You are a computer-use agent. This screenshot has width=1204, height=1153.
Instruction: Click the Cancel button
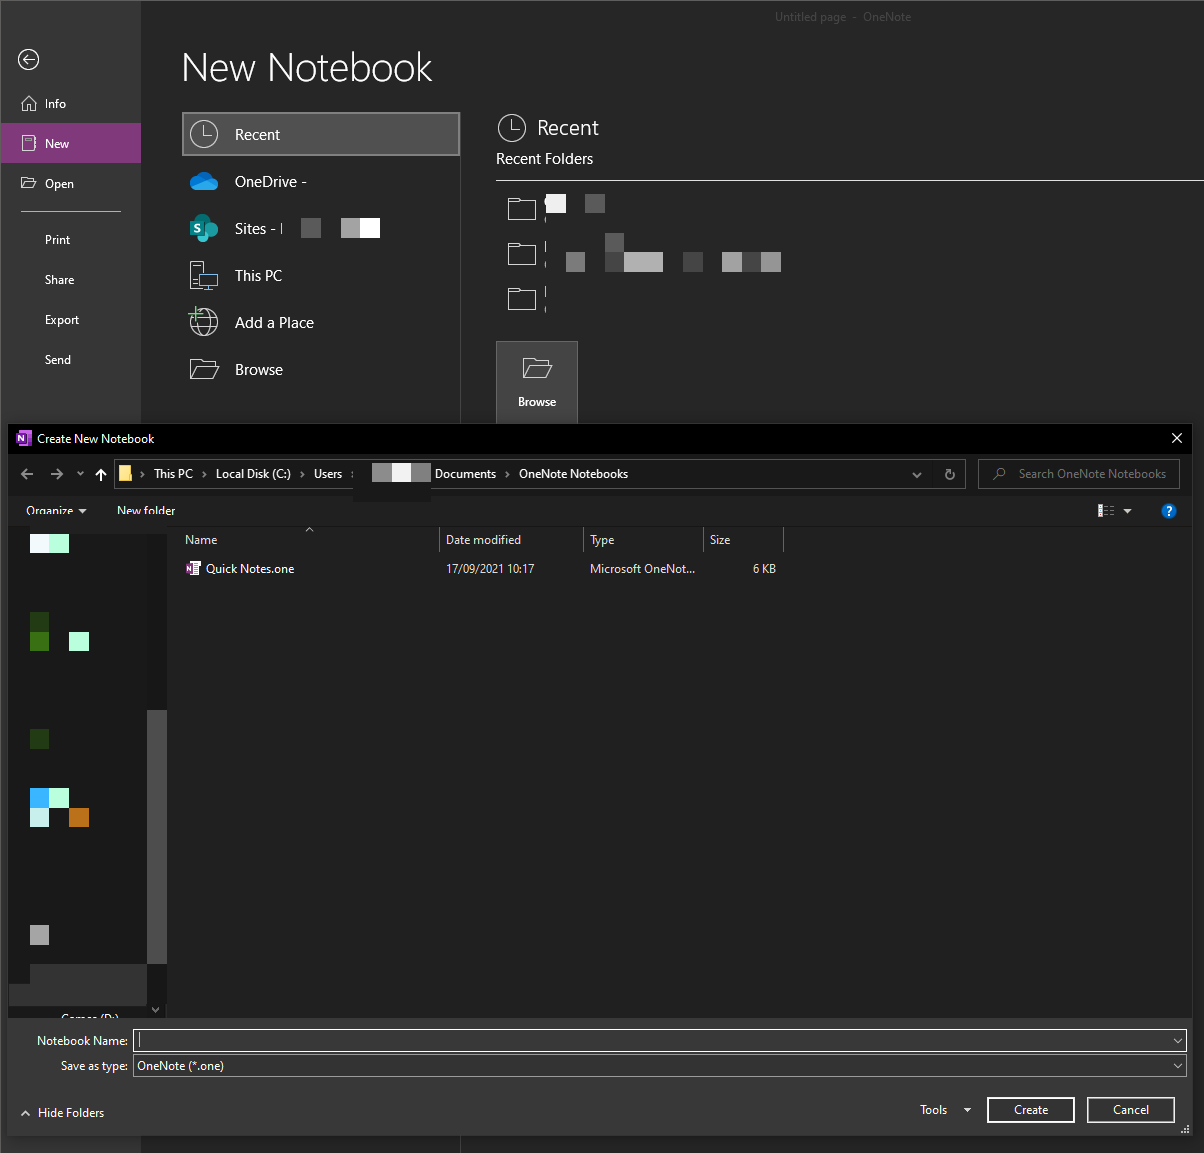coord(1131,1110)
